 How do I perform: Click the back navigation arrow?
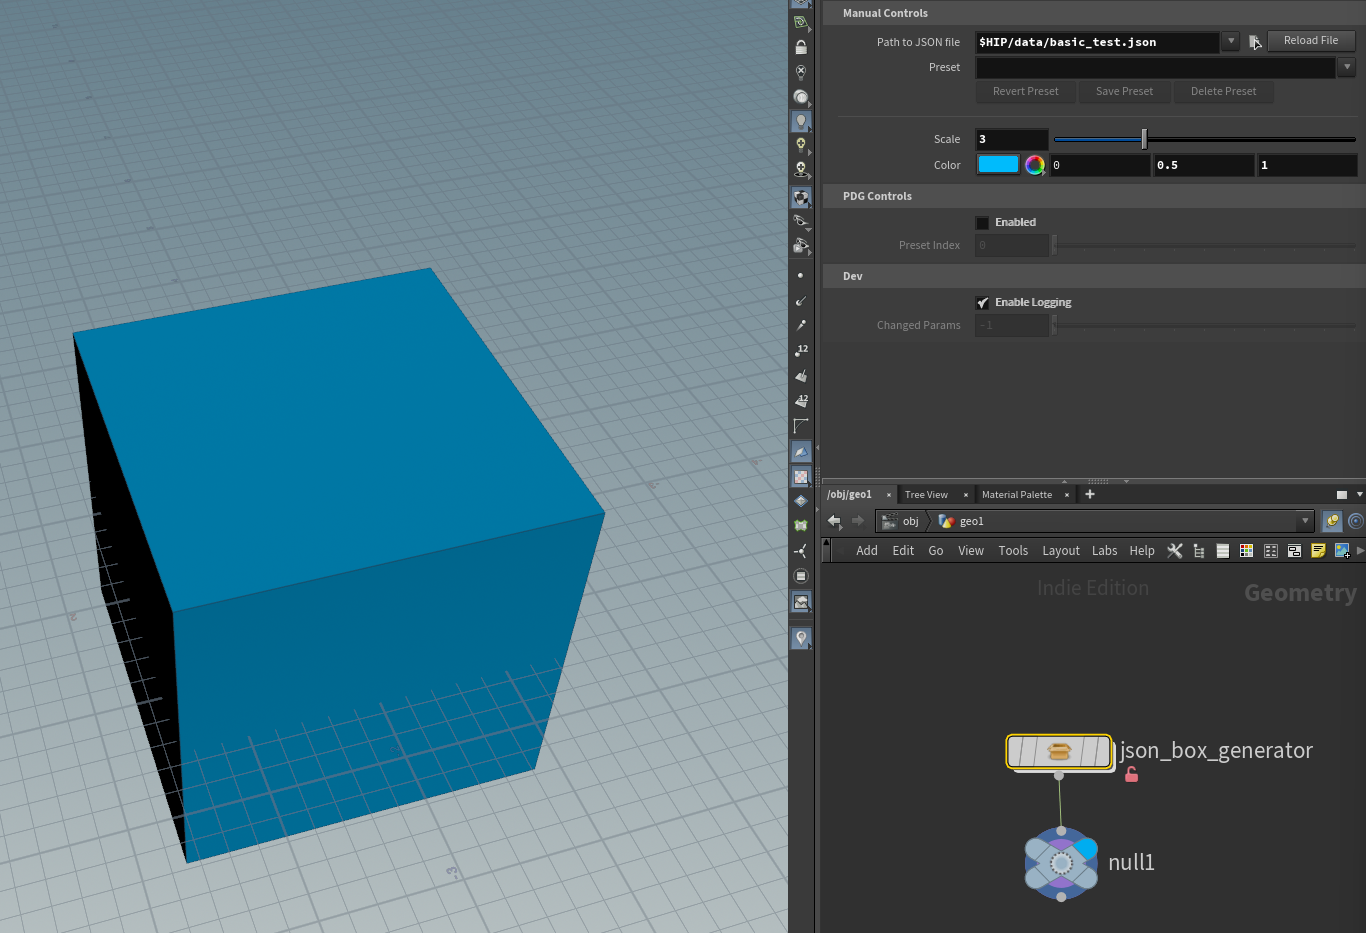[x=834, y=521]
